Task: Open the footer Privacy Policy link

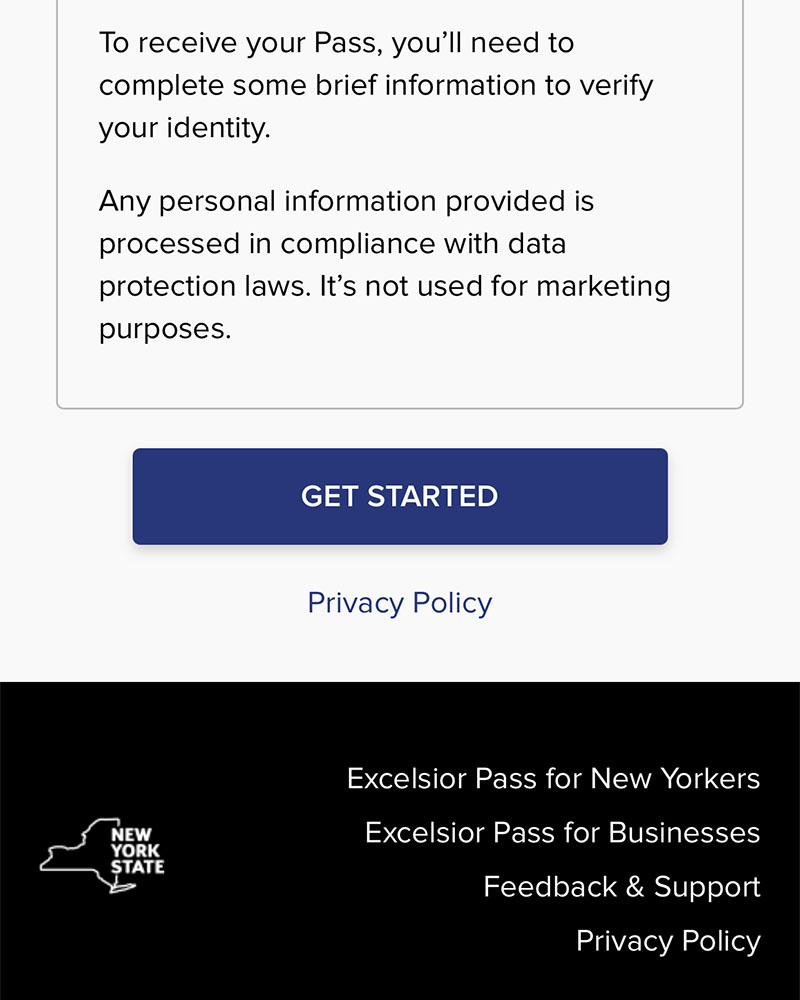Action: [x=668, y=941]
